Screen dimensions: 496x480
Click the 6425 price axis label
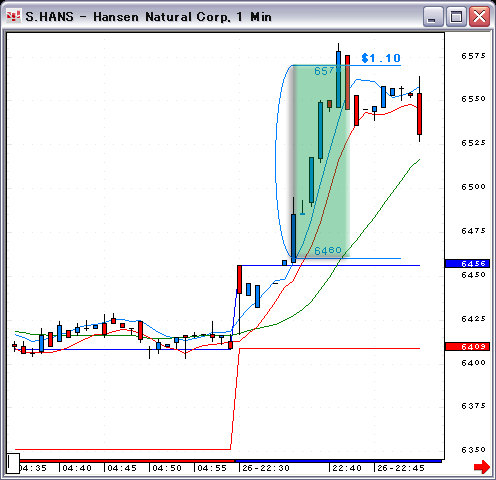473,319
